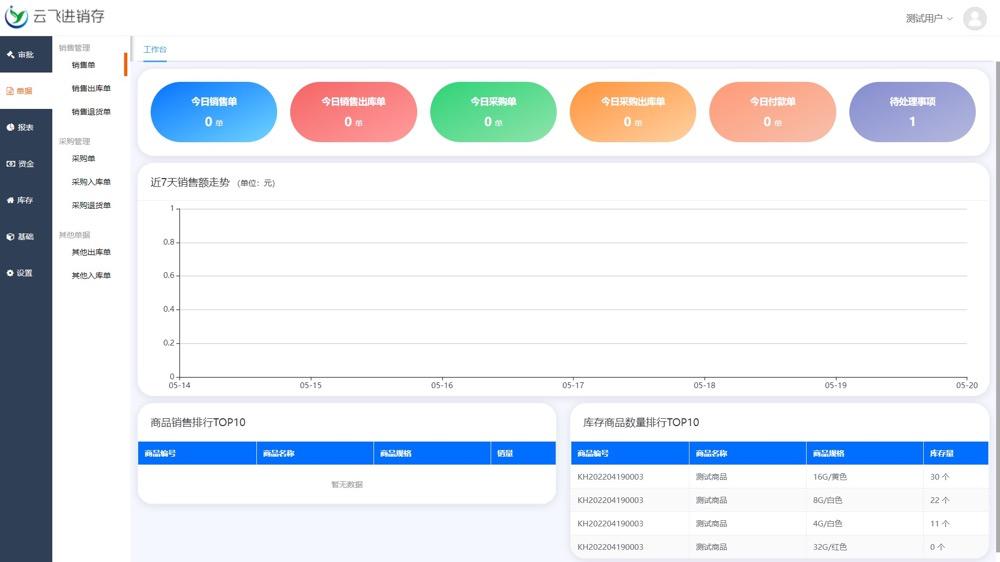Image resolution: width=1000 pixels, height=562 pixels.
Task: Go to 资金 funds sidebar icon
Action: 11,164
